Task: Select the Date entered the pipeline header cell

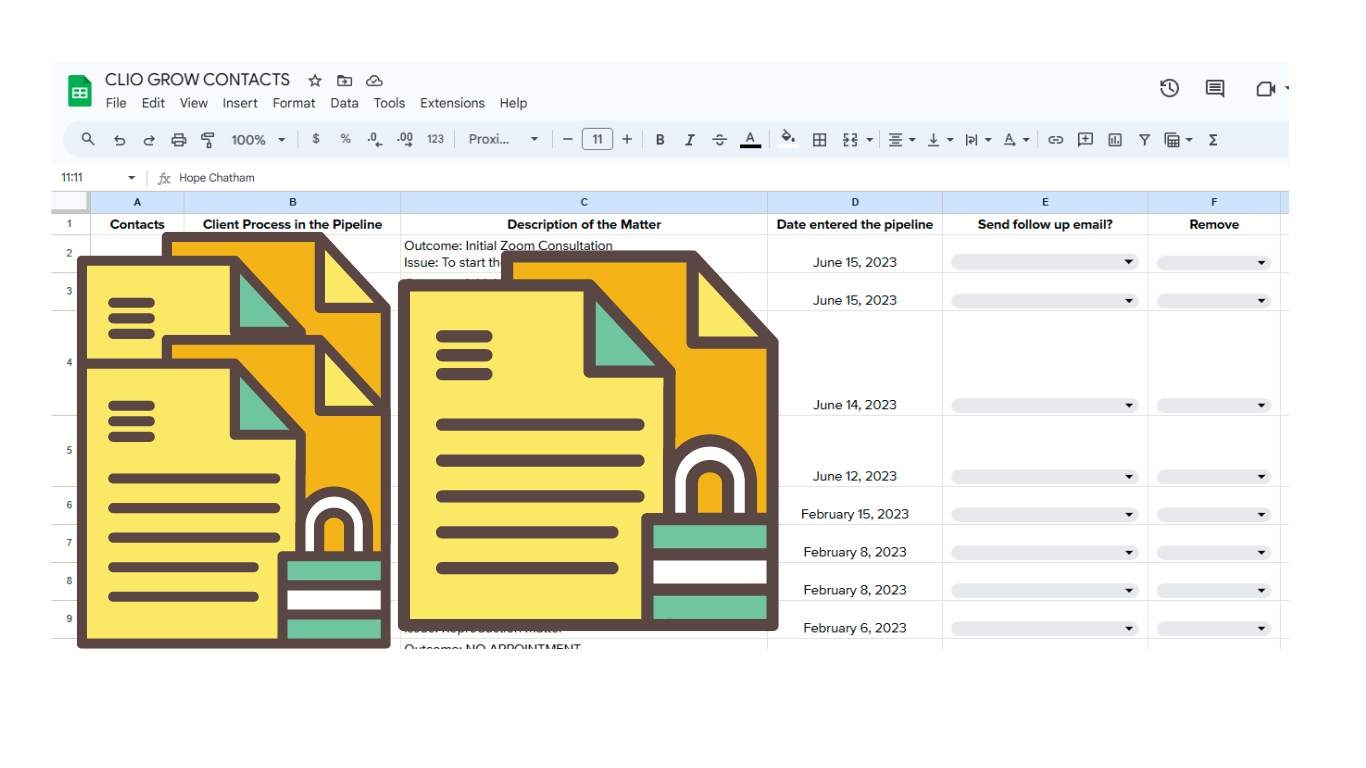Action: (x=855, y=225)
